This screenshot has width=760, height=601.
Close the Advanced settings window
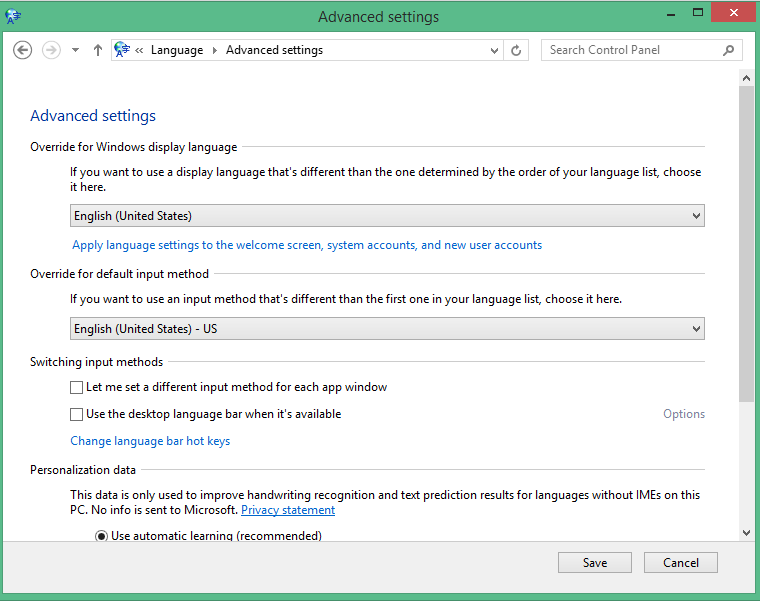pos(734,13)
